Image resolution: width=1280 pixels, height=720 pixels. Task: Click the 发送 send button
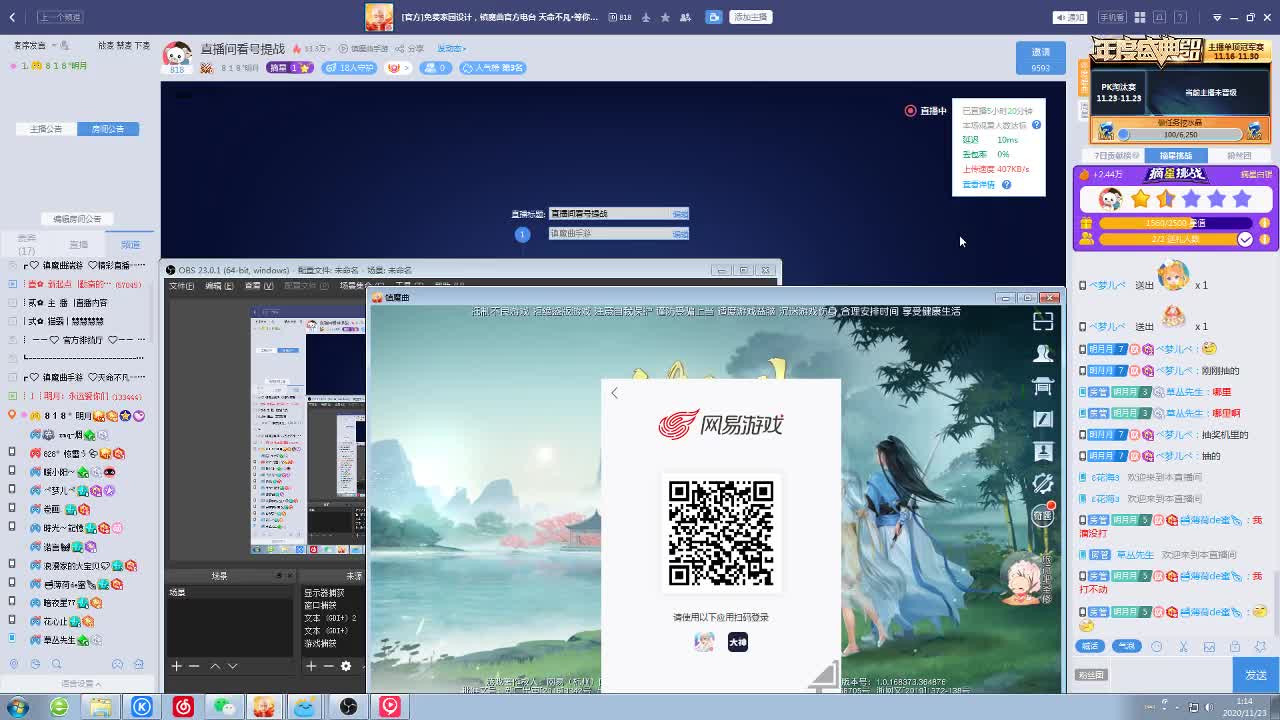pyautogui.click(x=1256, y=675)
